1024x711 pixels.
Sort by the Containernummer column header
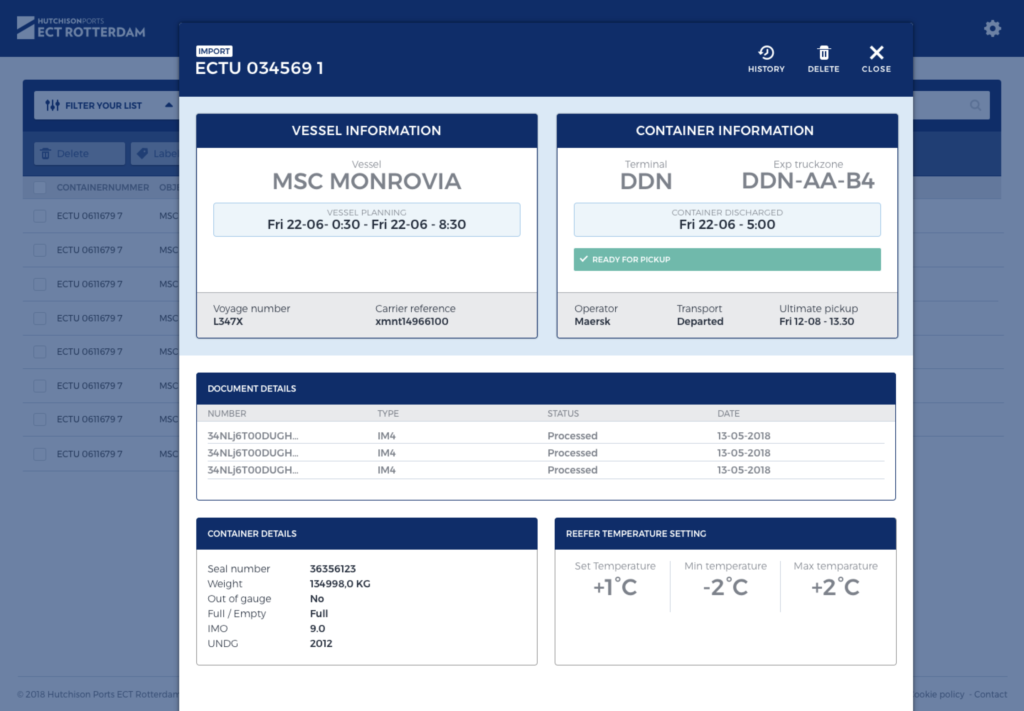[102, 188]
